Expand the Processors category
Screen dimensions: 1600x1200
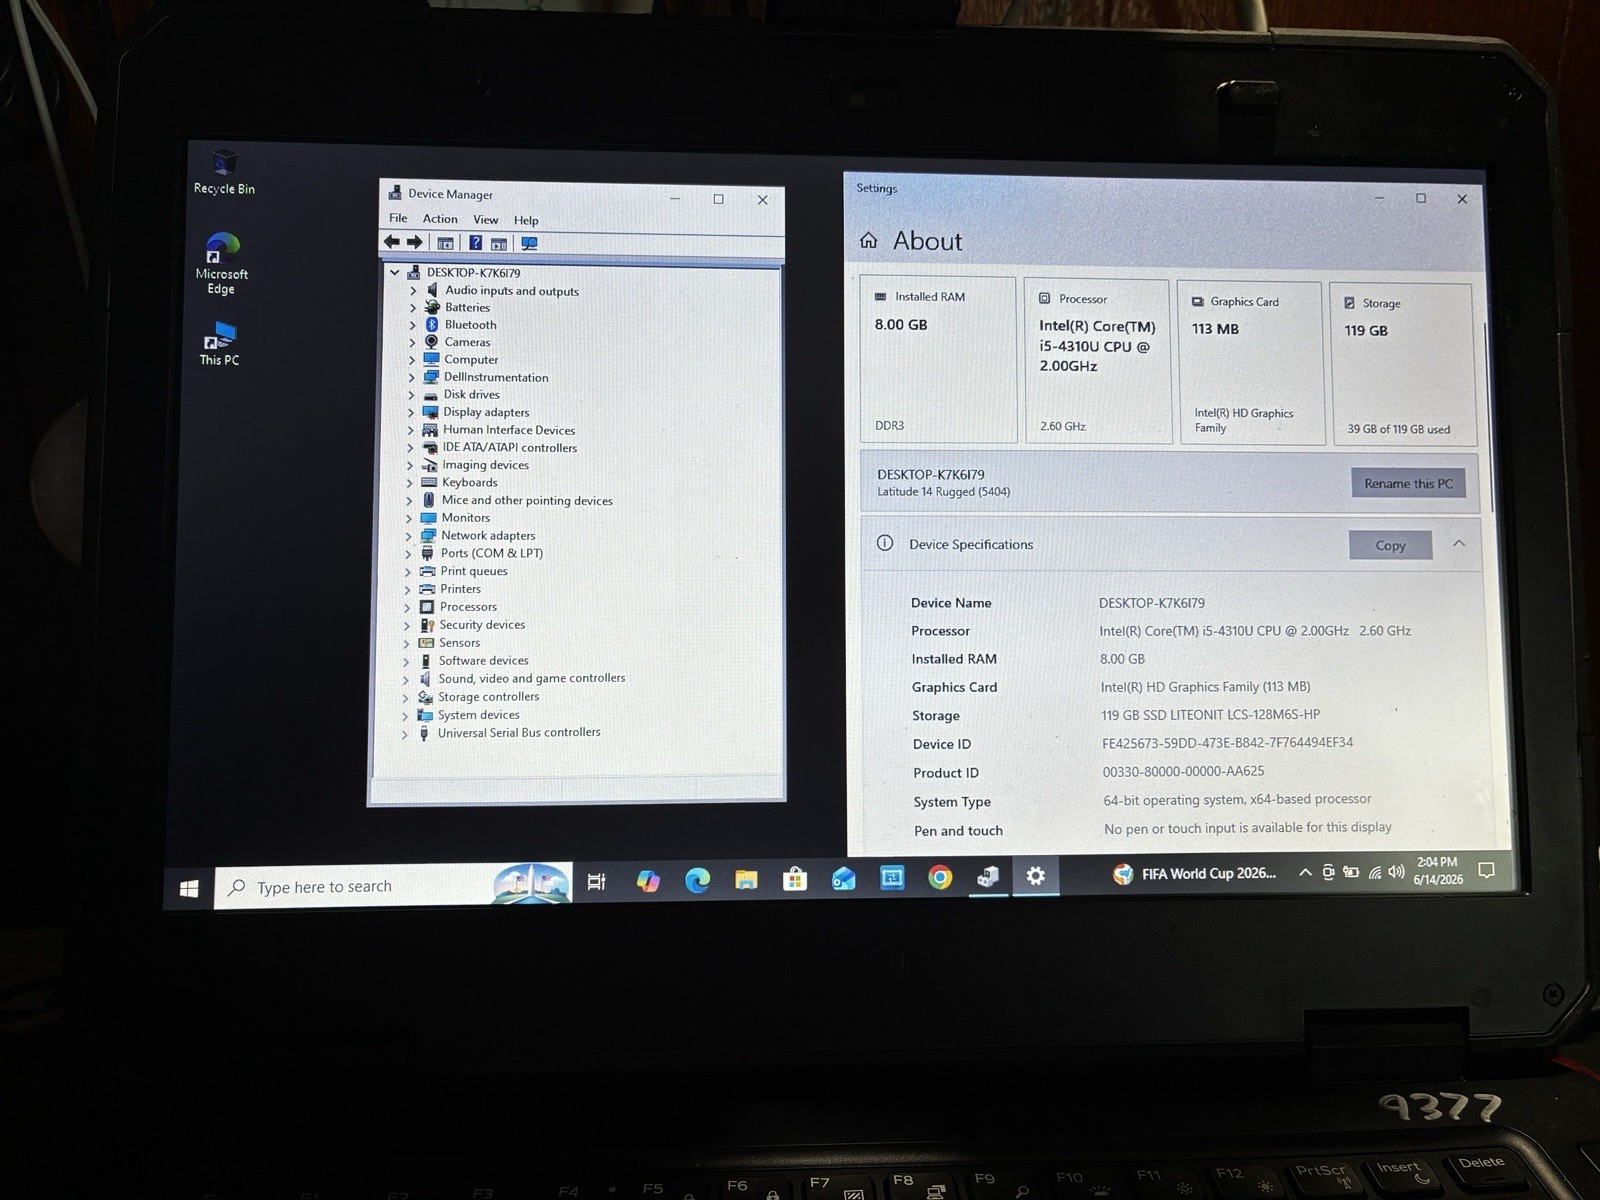(x=407, y=607)
